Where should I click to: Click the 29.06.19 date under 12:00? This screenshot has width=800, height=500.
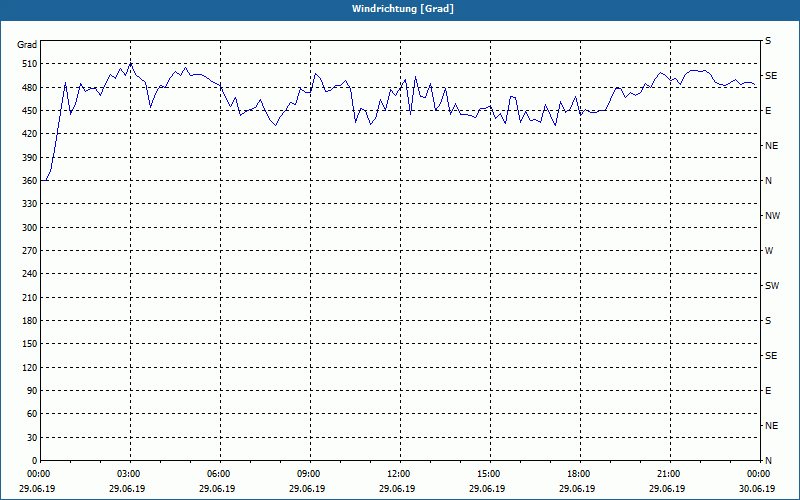(x=397, y=488)
